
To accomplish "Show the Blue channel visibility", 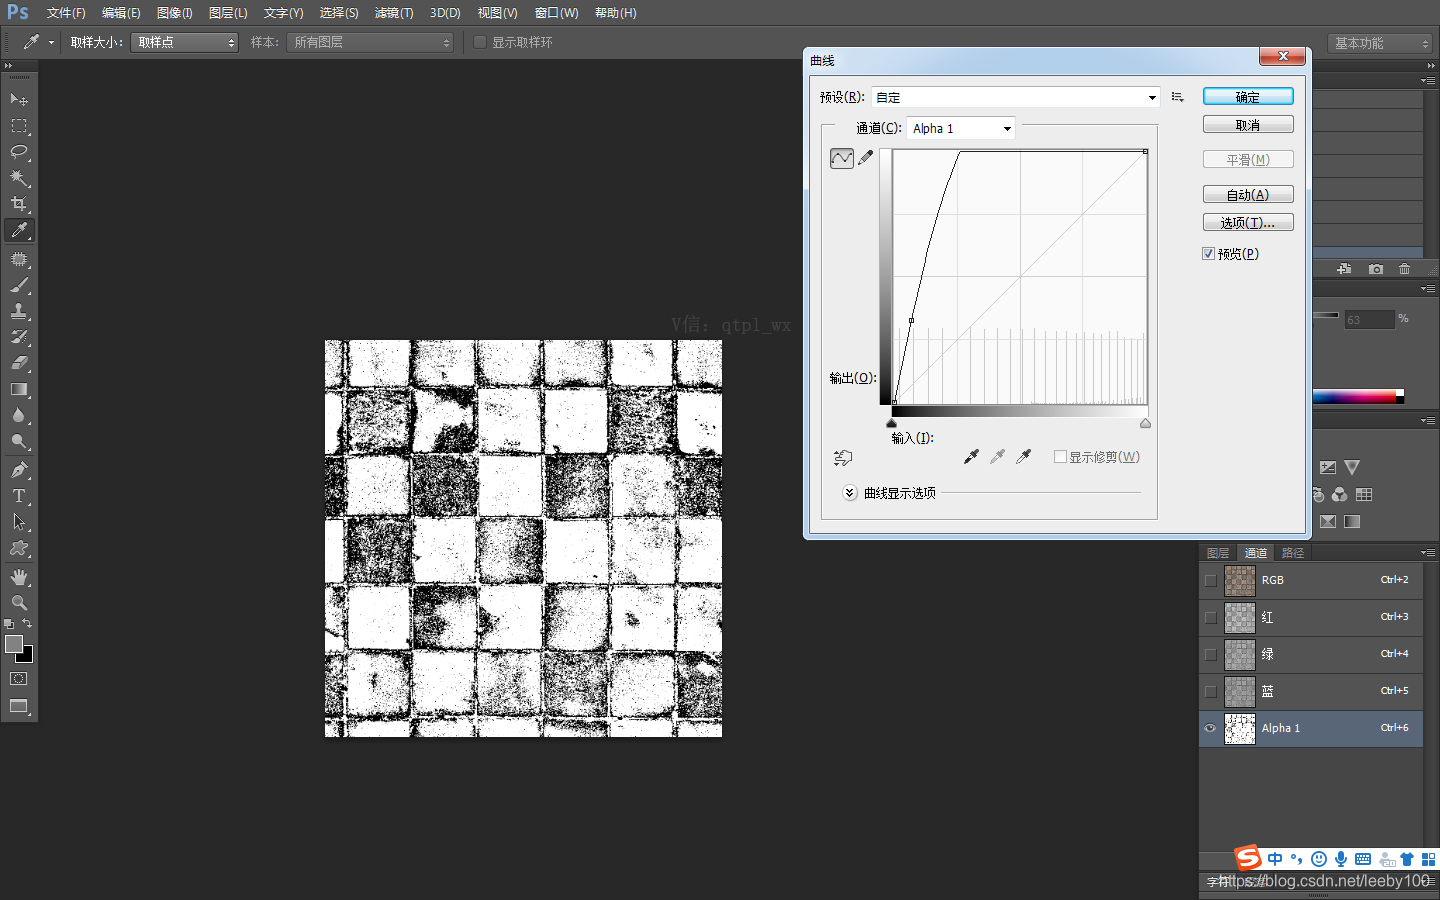I will pyautogui.click(x=1211, y=691).
